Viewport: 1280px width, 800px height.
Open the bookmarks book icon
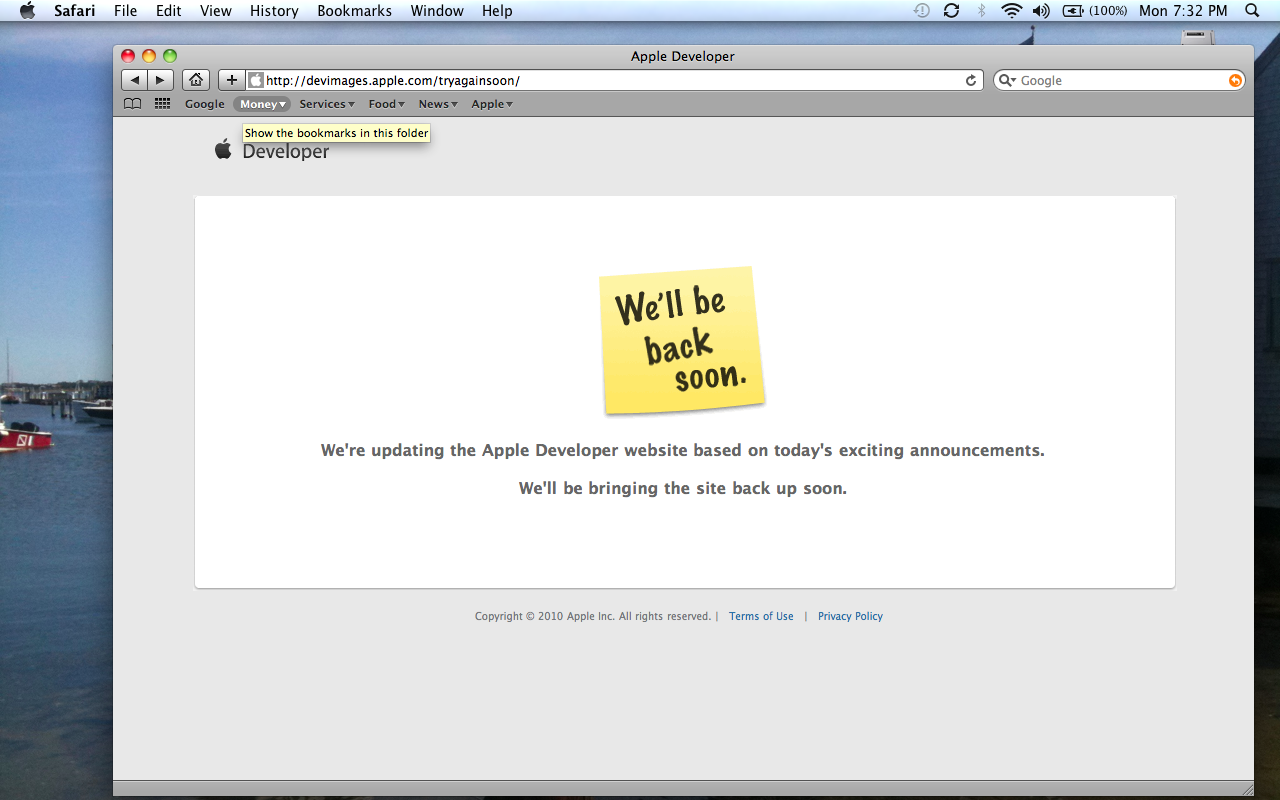pyautogui.click(x=132, y=104)
